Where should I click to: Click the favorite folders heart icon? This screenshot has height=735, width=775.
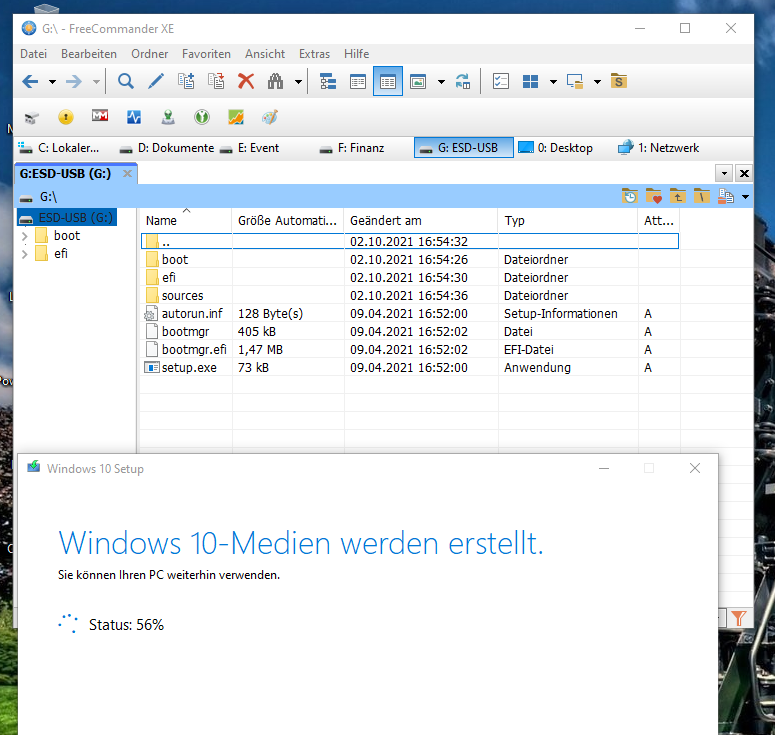coord(654,196)
